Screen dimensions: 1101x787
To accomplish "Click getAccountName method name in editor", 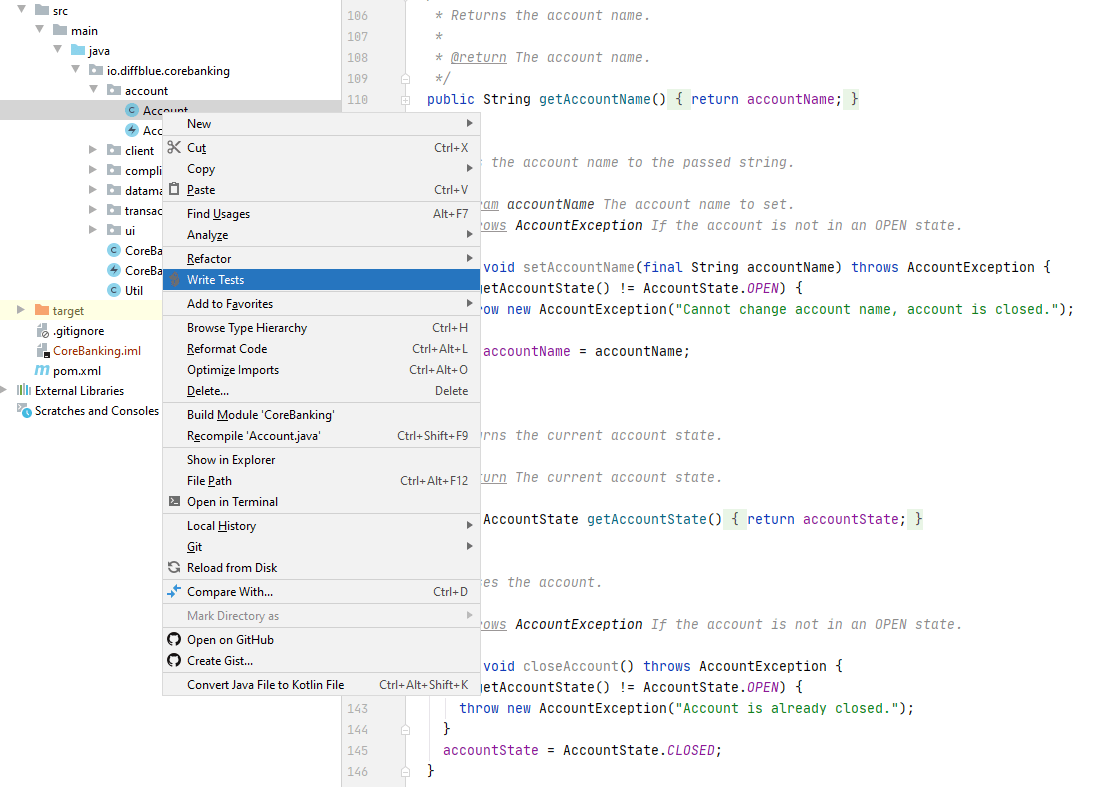I will click(595, 100).
